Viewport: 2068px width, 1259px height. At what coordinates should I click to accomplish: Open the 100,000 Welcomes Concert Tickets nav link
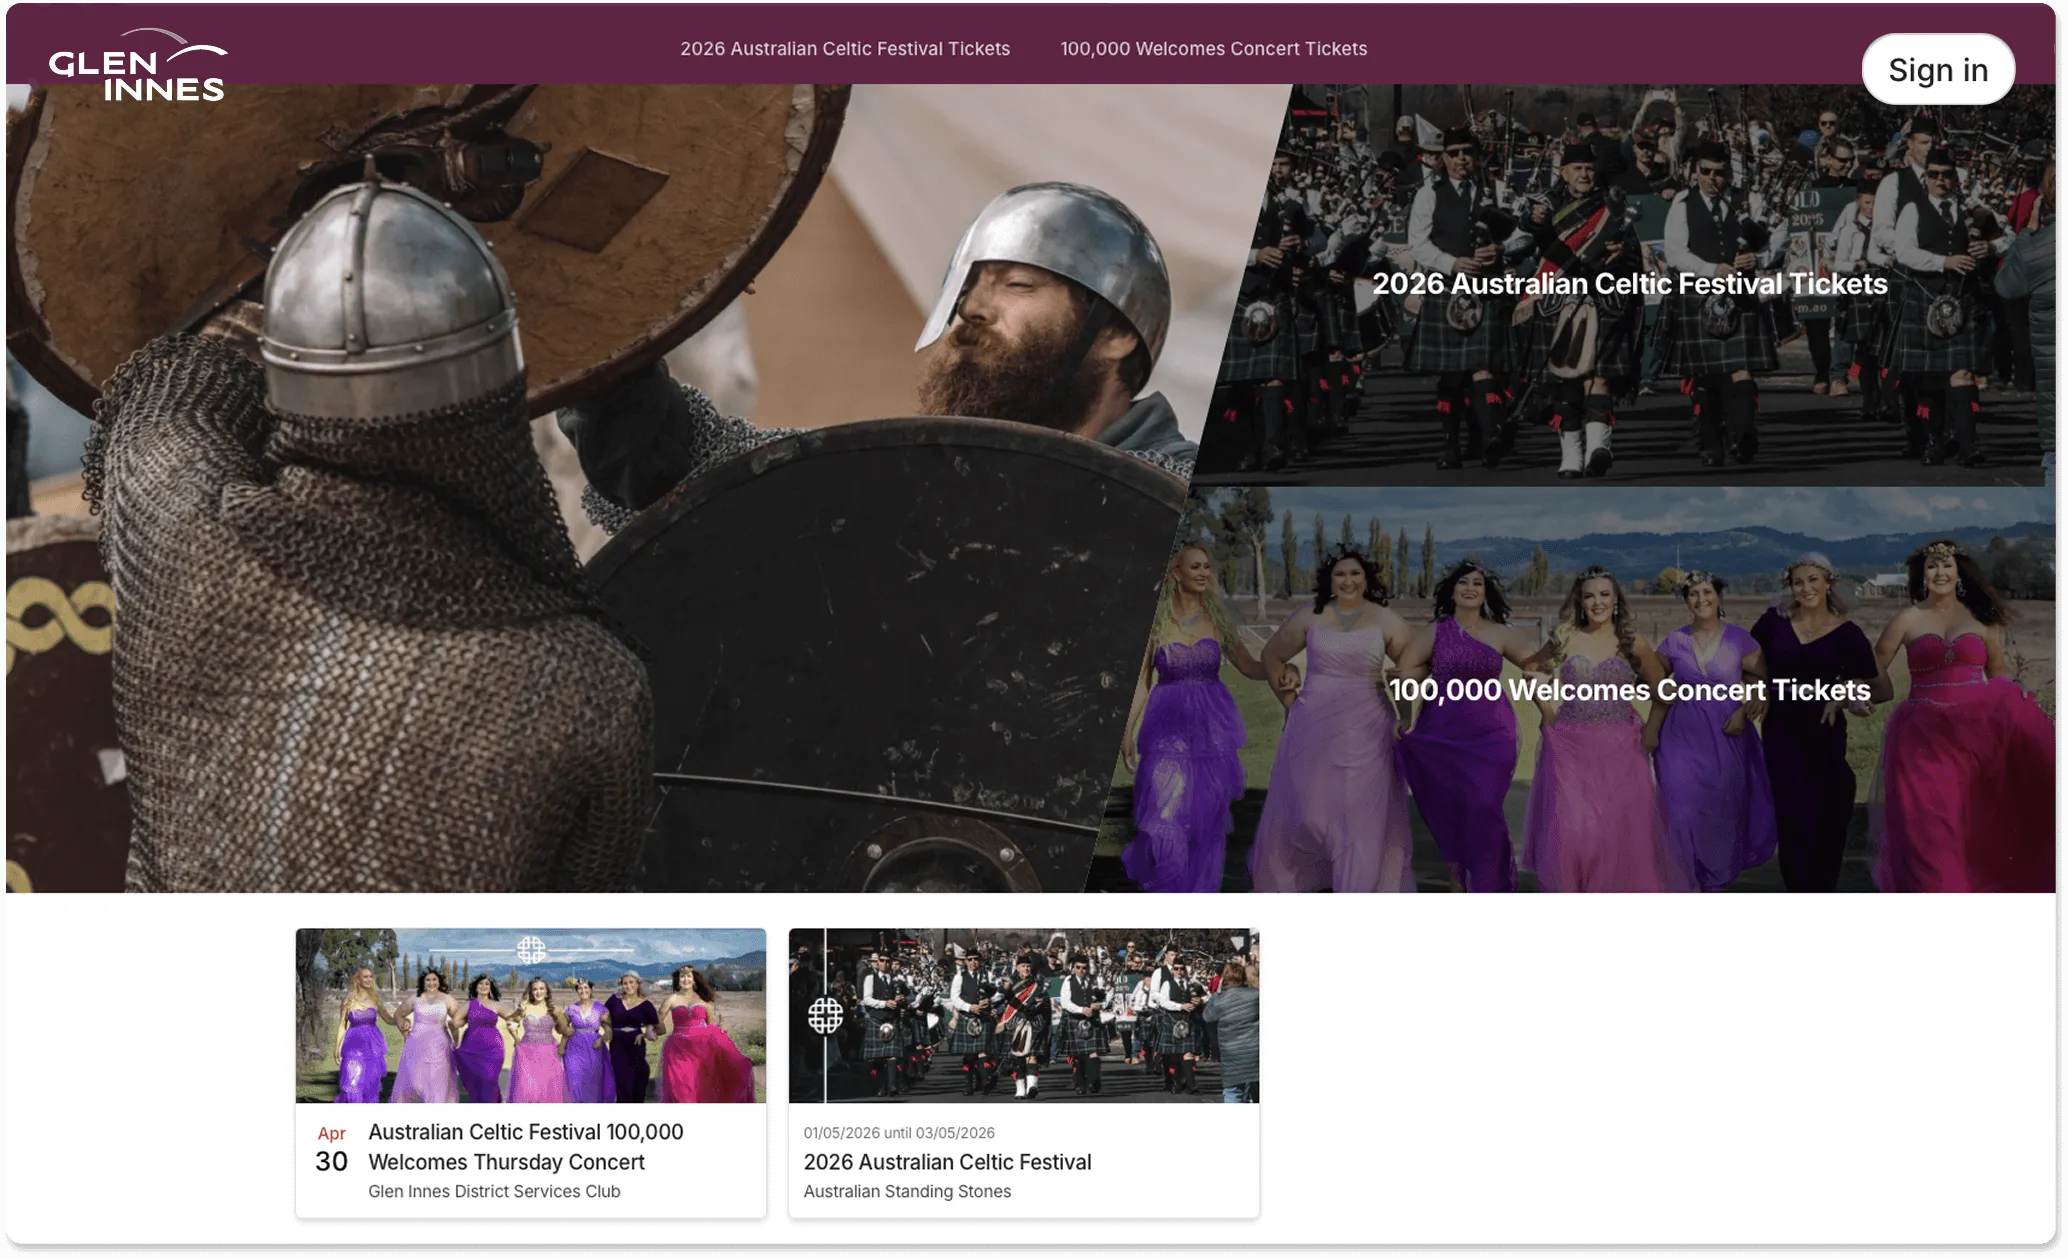[x=1213, y=49]
